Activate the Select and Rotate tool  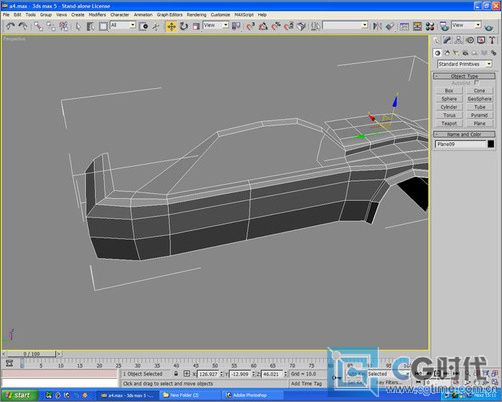(x=184, y=26)
